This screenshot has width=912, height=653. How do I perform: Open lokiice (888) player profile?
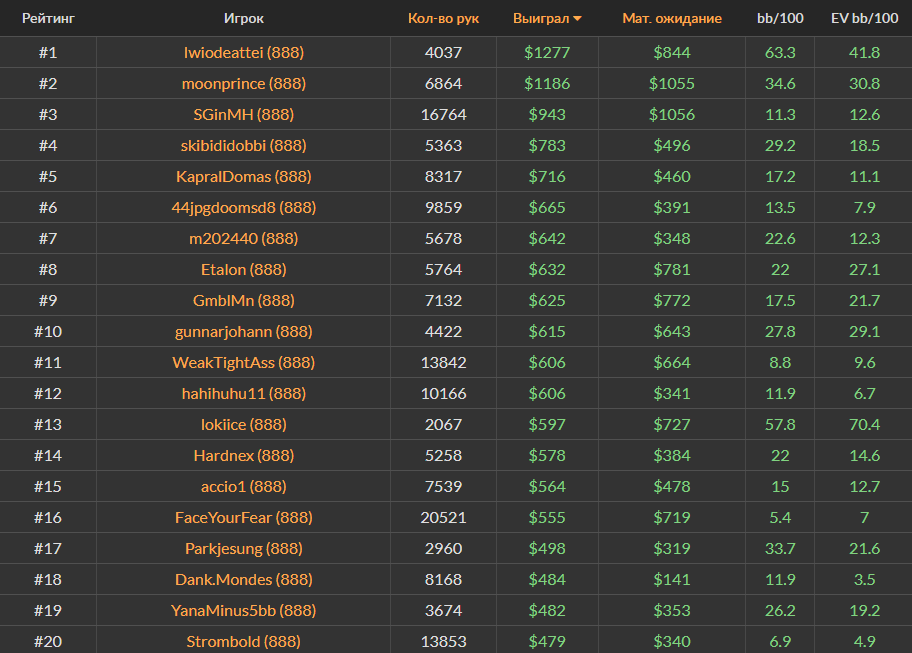coord(244,424)
